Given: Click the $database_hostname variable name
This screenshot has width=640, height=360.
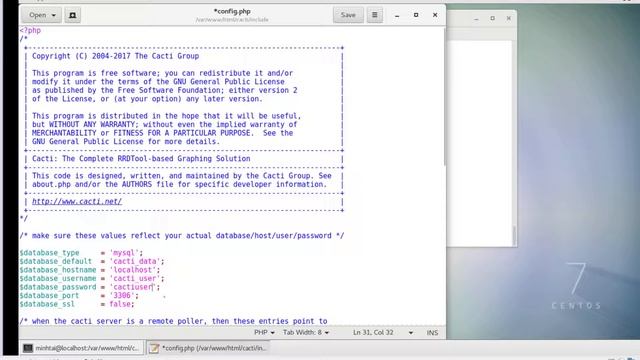Looking at the screenshot, I should pyautogui.click(x=58, y=270).
